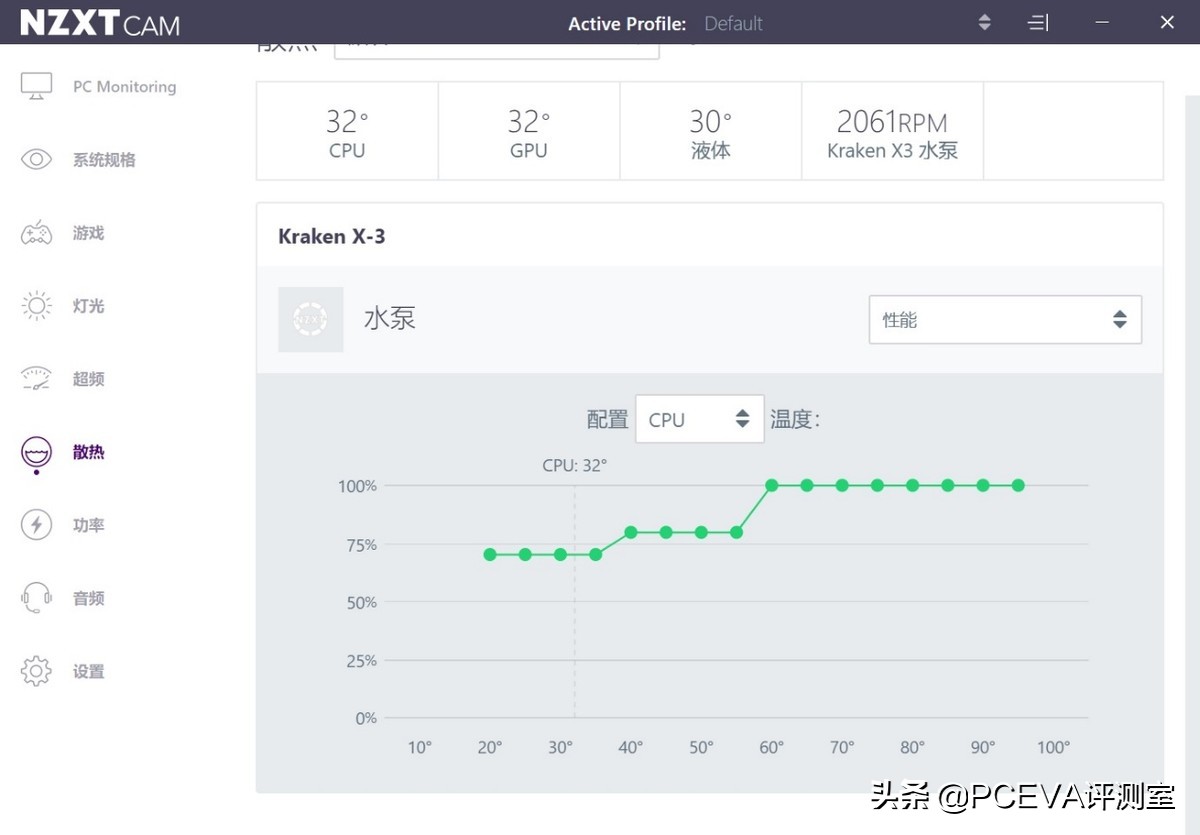Expand the 性能 pump mode dropdown
Viewport: 1200px width, 835px height.
click(1005, 320)
